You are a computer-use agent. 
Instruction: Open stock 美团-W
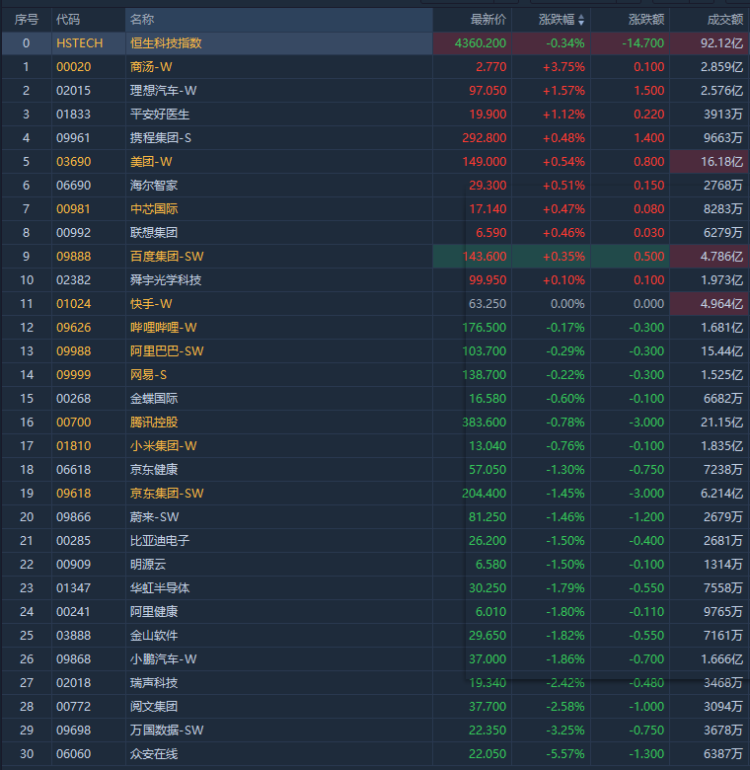click(x=151, y=162)
